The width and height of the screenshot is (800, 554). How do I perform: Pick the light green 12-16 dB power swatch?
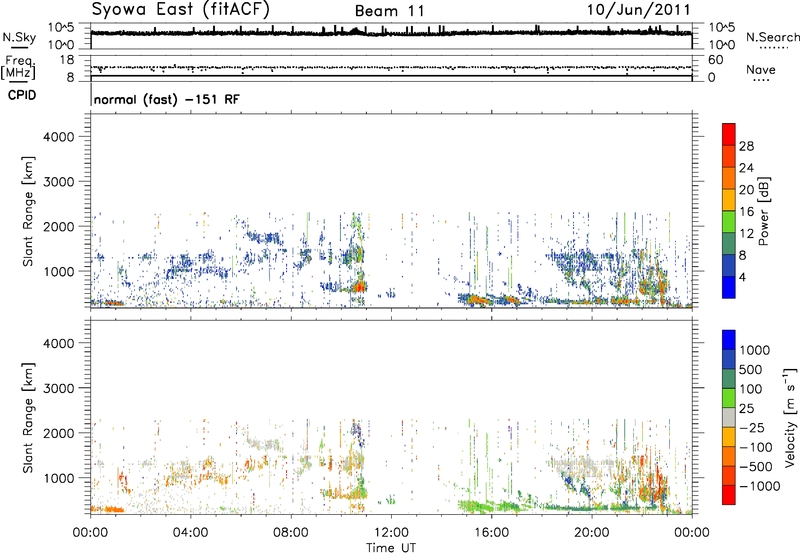(729, 221)
